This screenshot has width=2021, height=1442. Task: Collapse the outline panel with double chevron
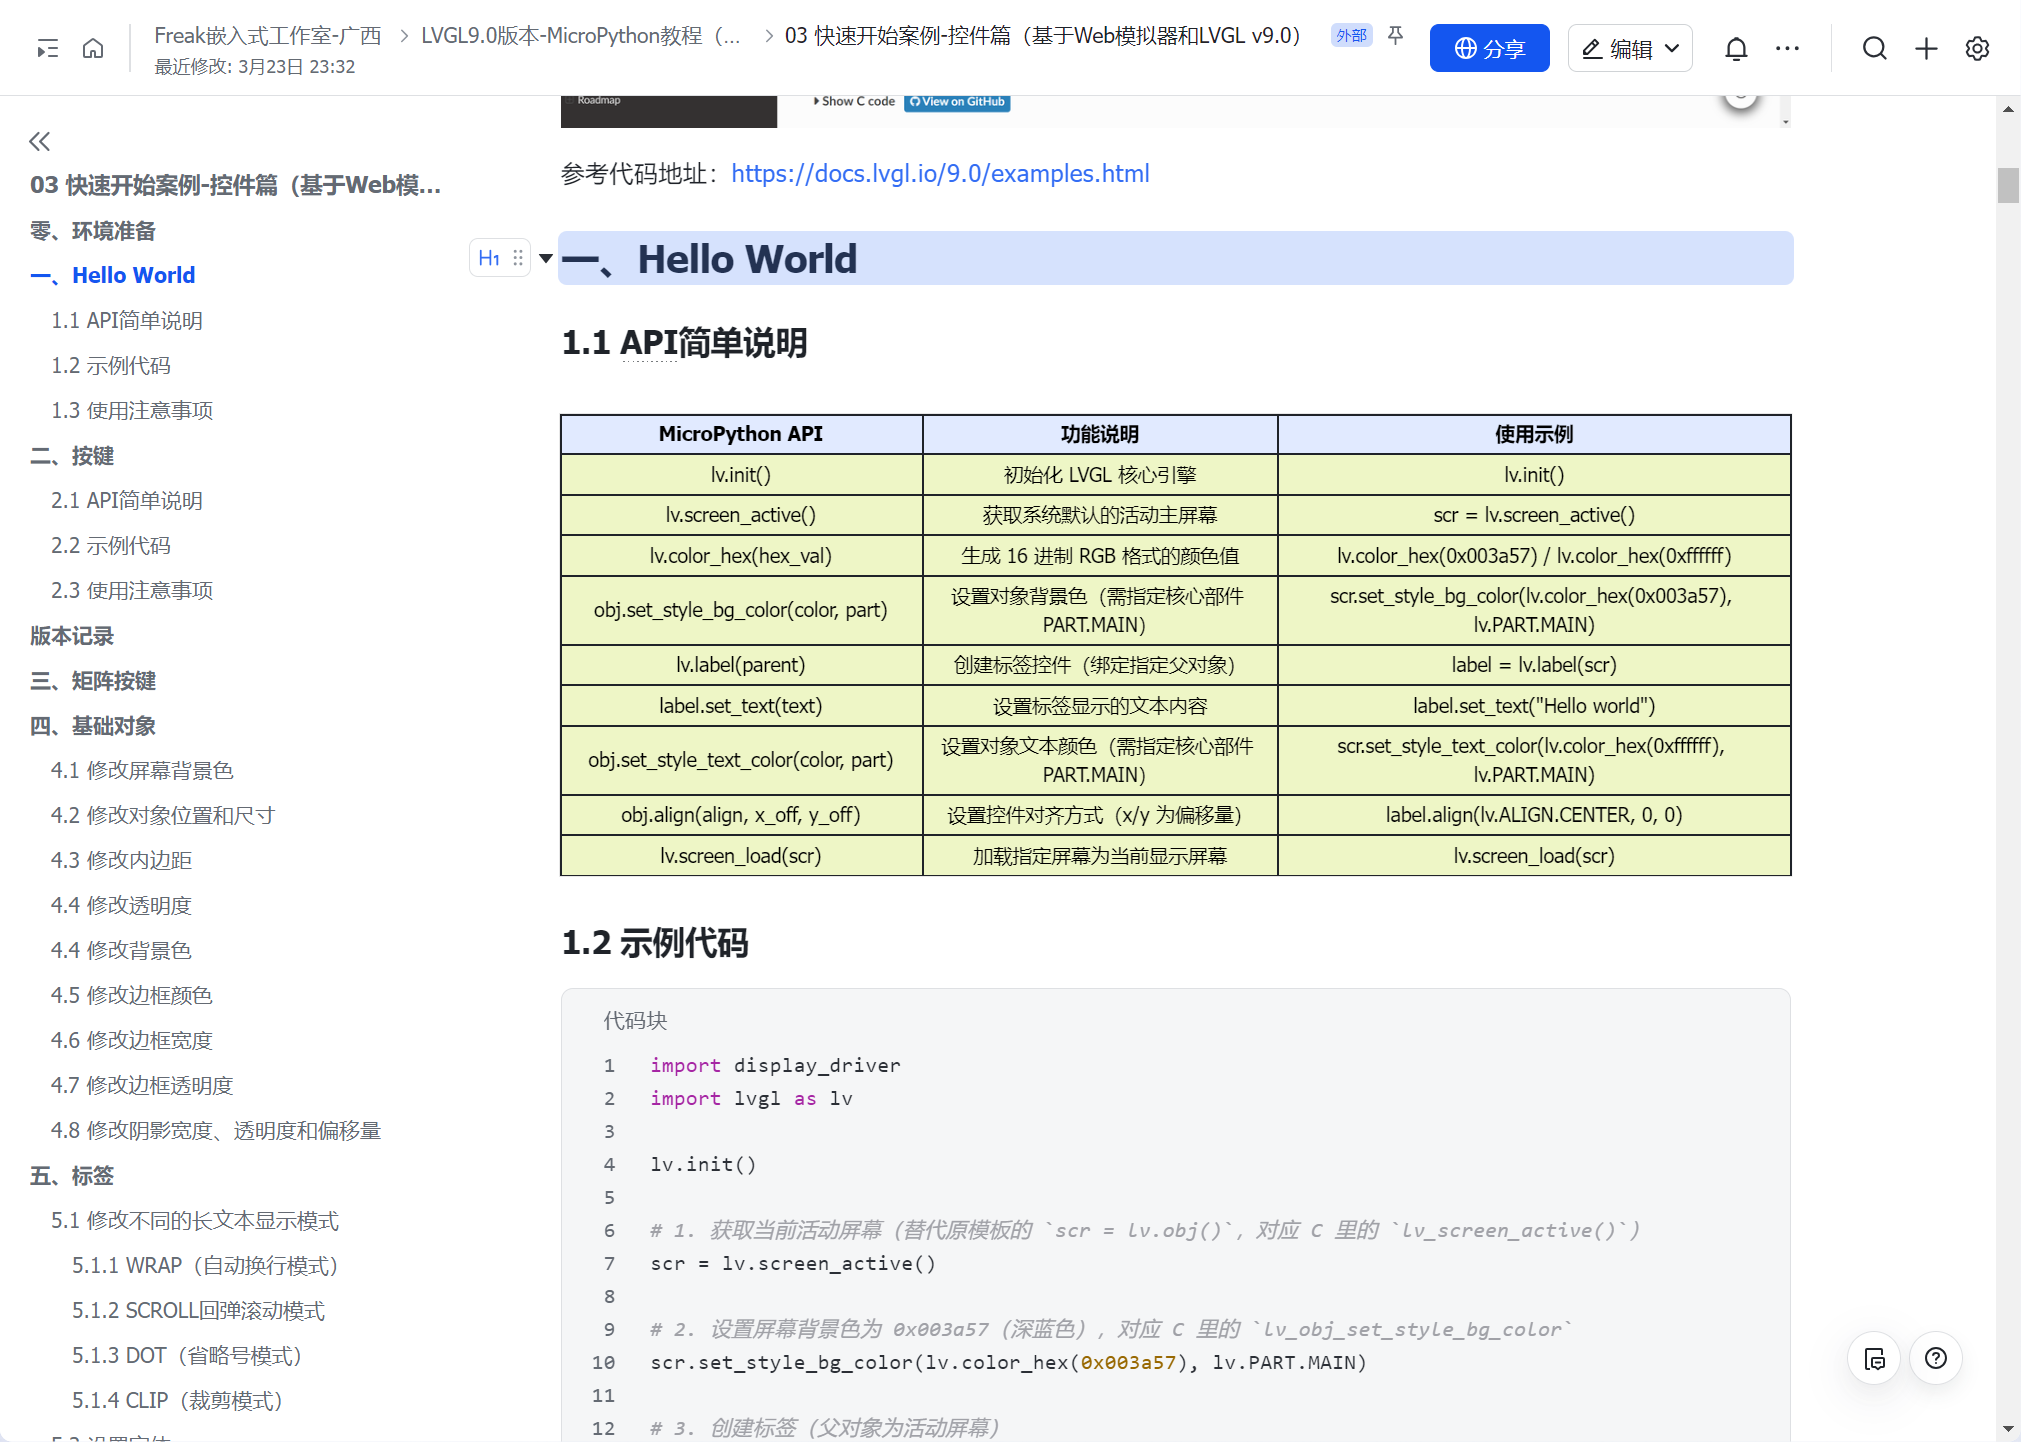[39, 141]
